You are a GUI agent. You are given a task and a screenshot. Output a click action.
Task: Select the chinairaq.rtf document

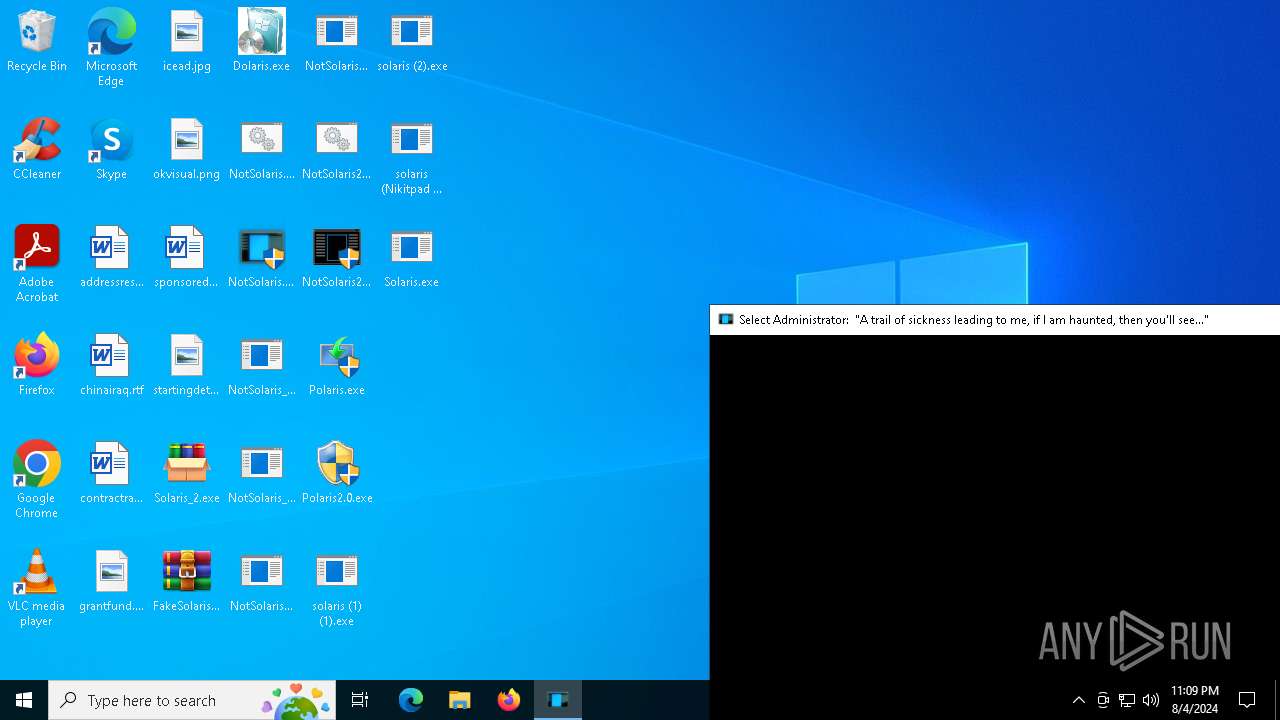[x=111, y=365]
